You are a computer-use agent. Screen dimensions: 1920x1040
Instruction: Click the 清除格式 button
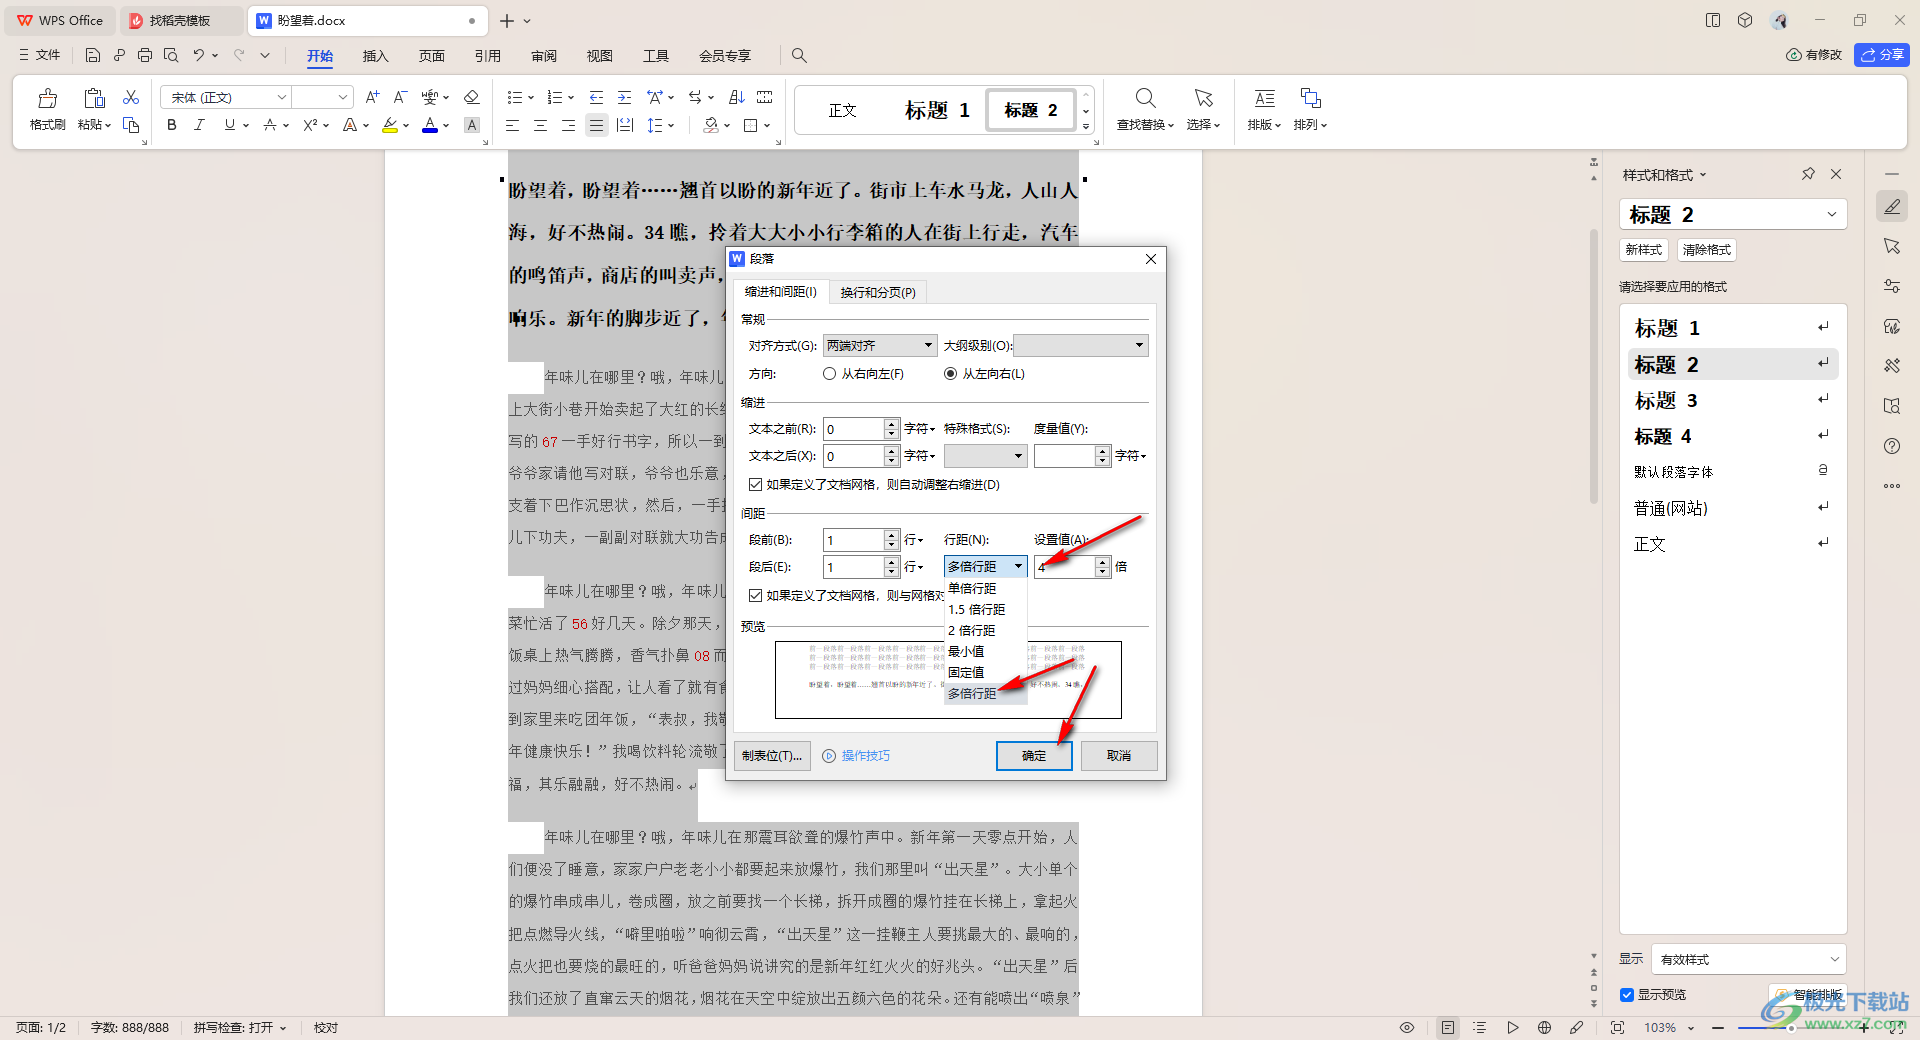[x=1707, y=250]
